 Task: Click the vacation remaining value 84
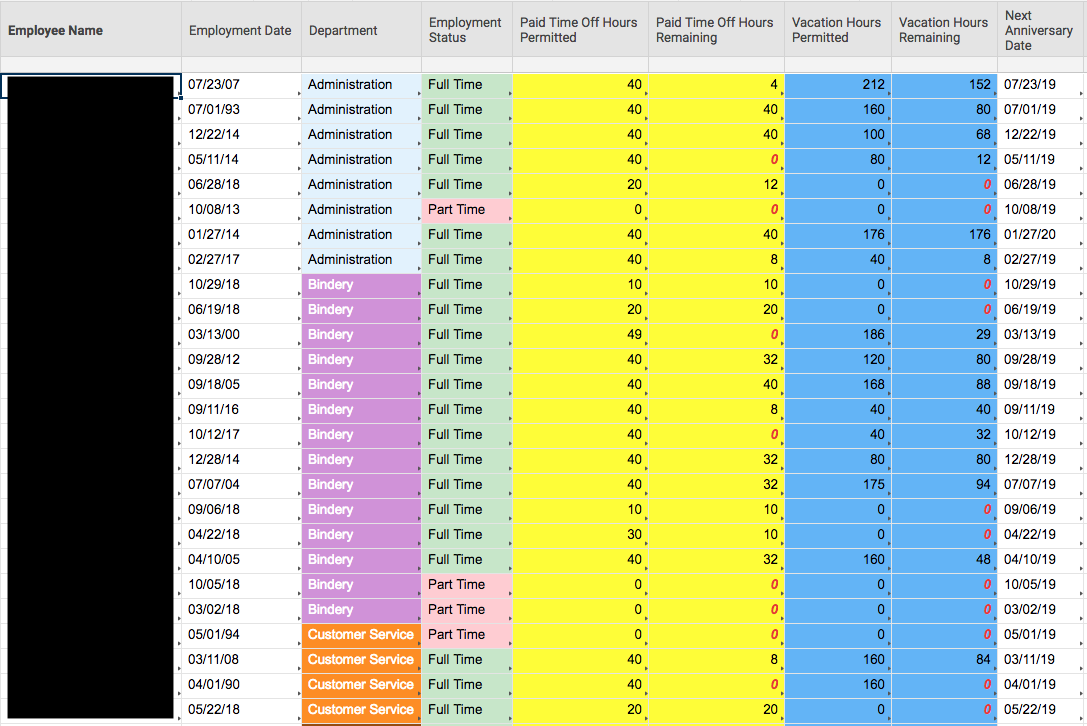click(944, 659)
